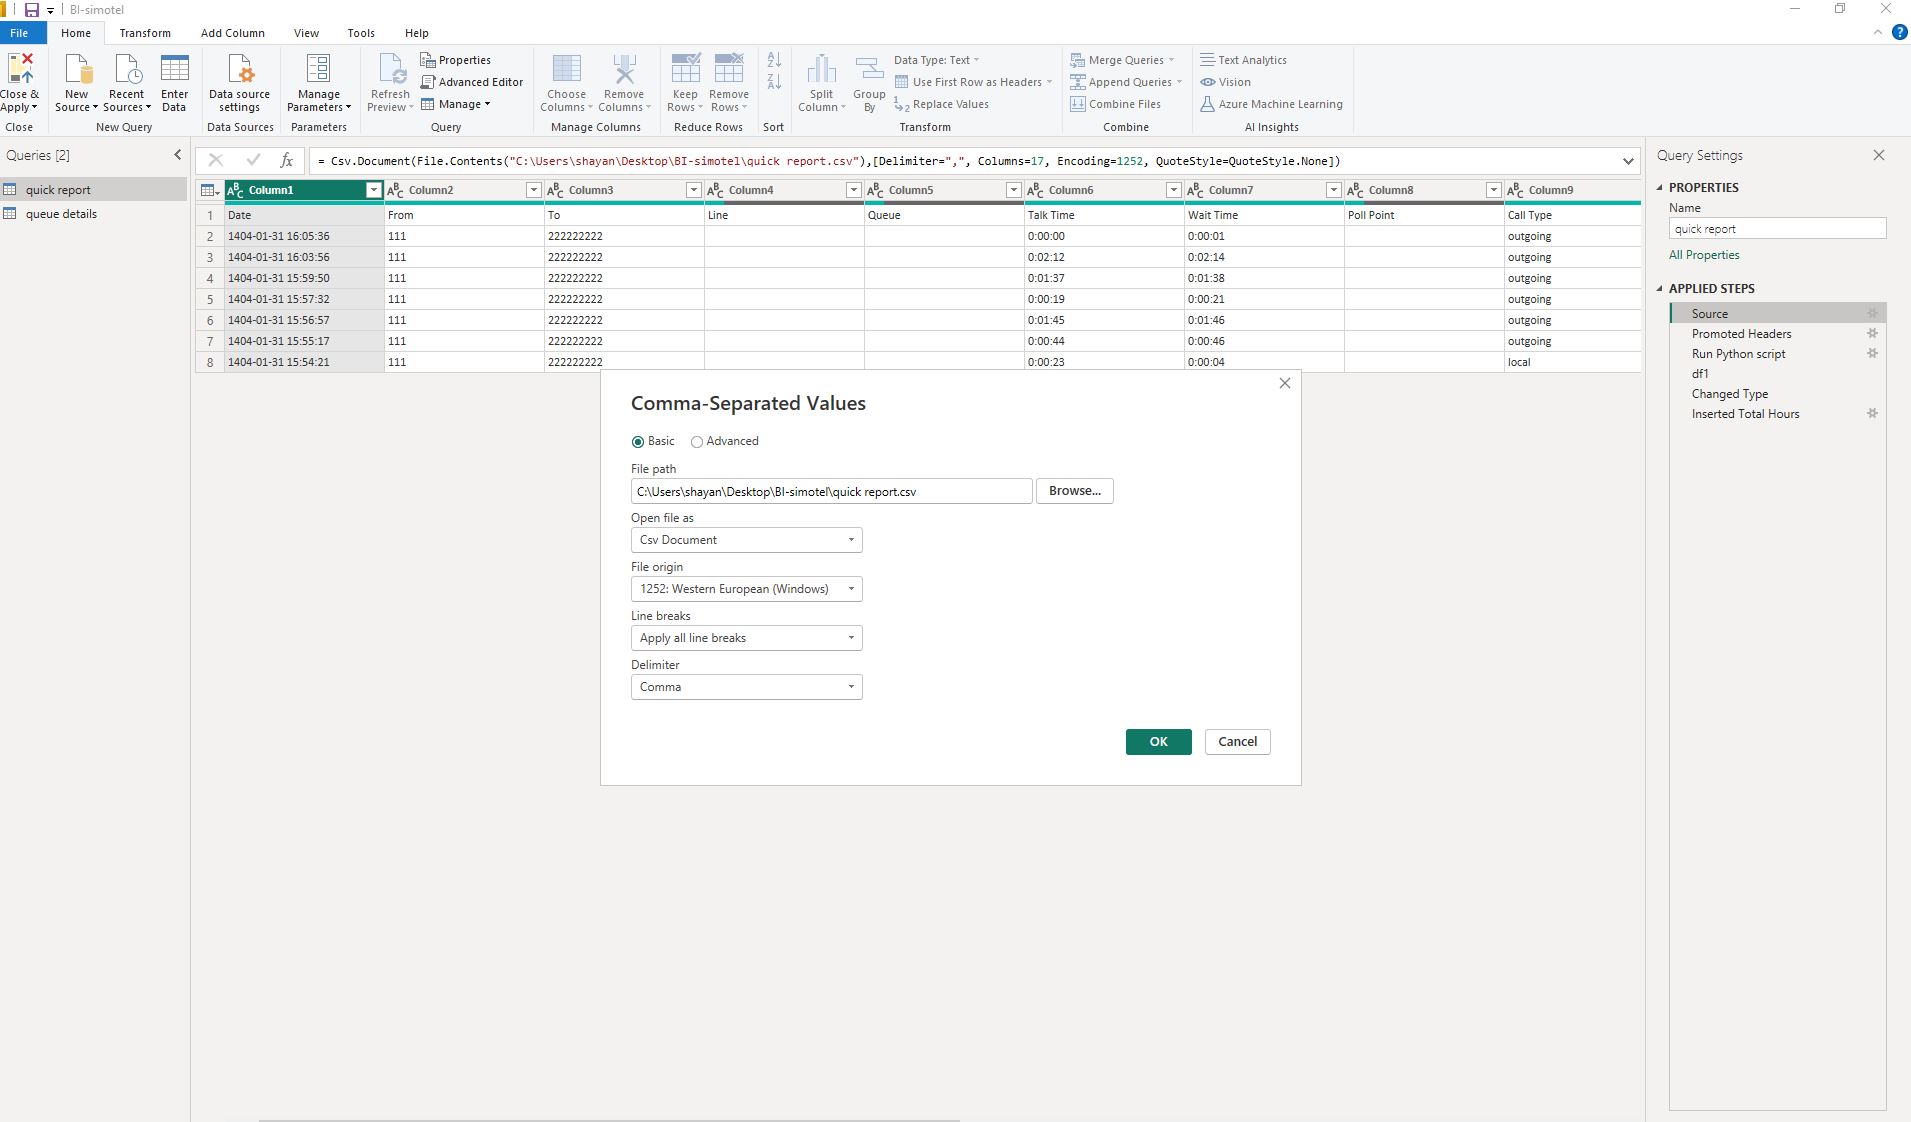Open the 'Open file as' dropdown

tap(746, 540)
